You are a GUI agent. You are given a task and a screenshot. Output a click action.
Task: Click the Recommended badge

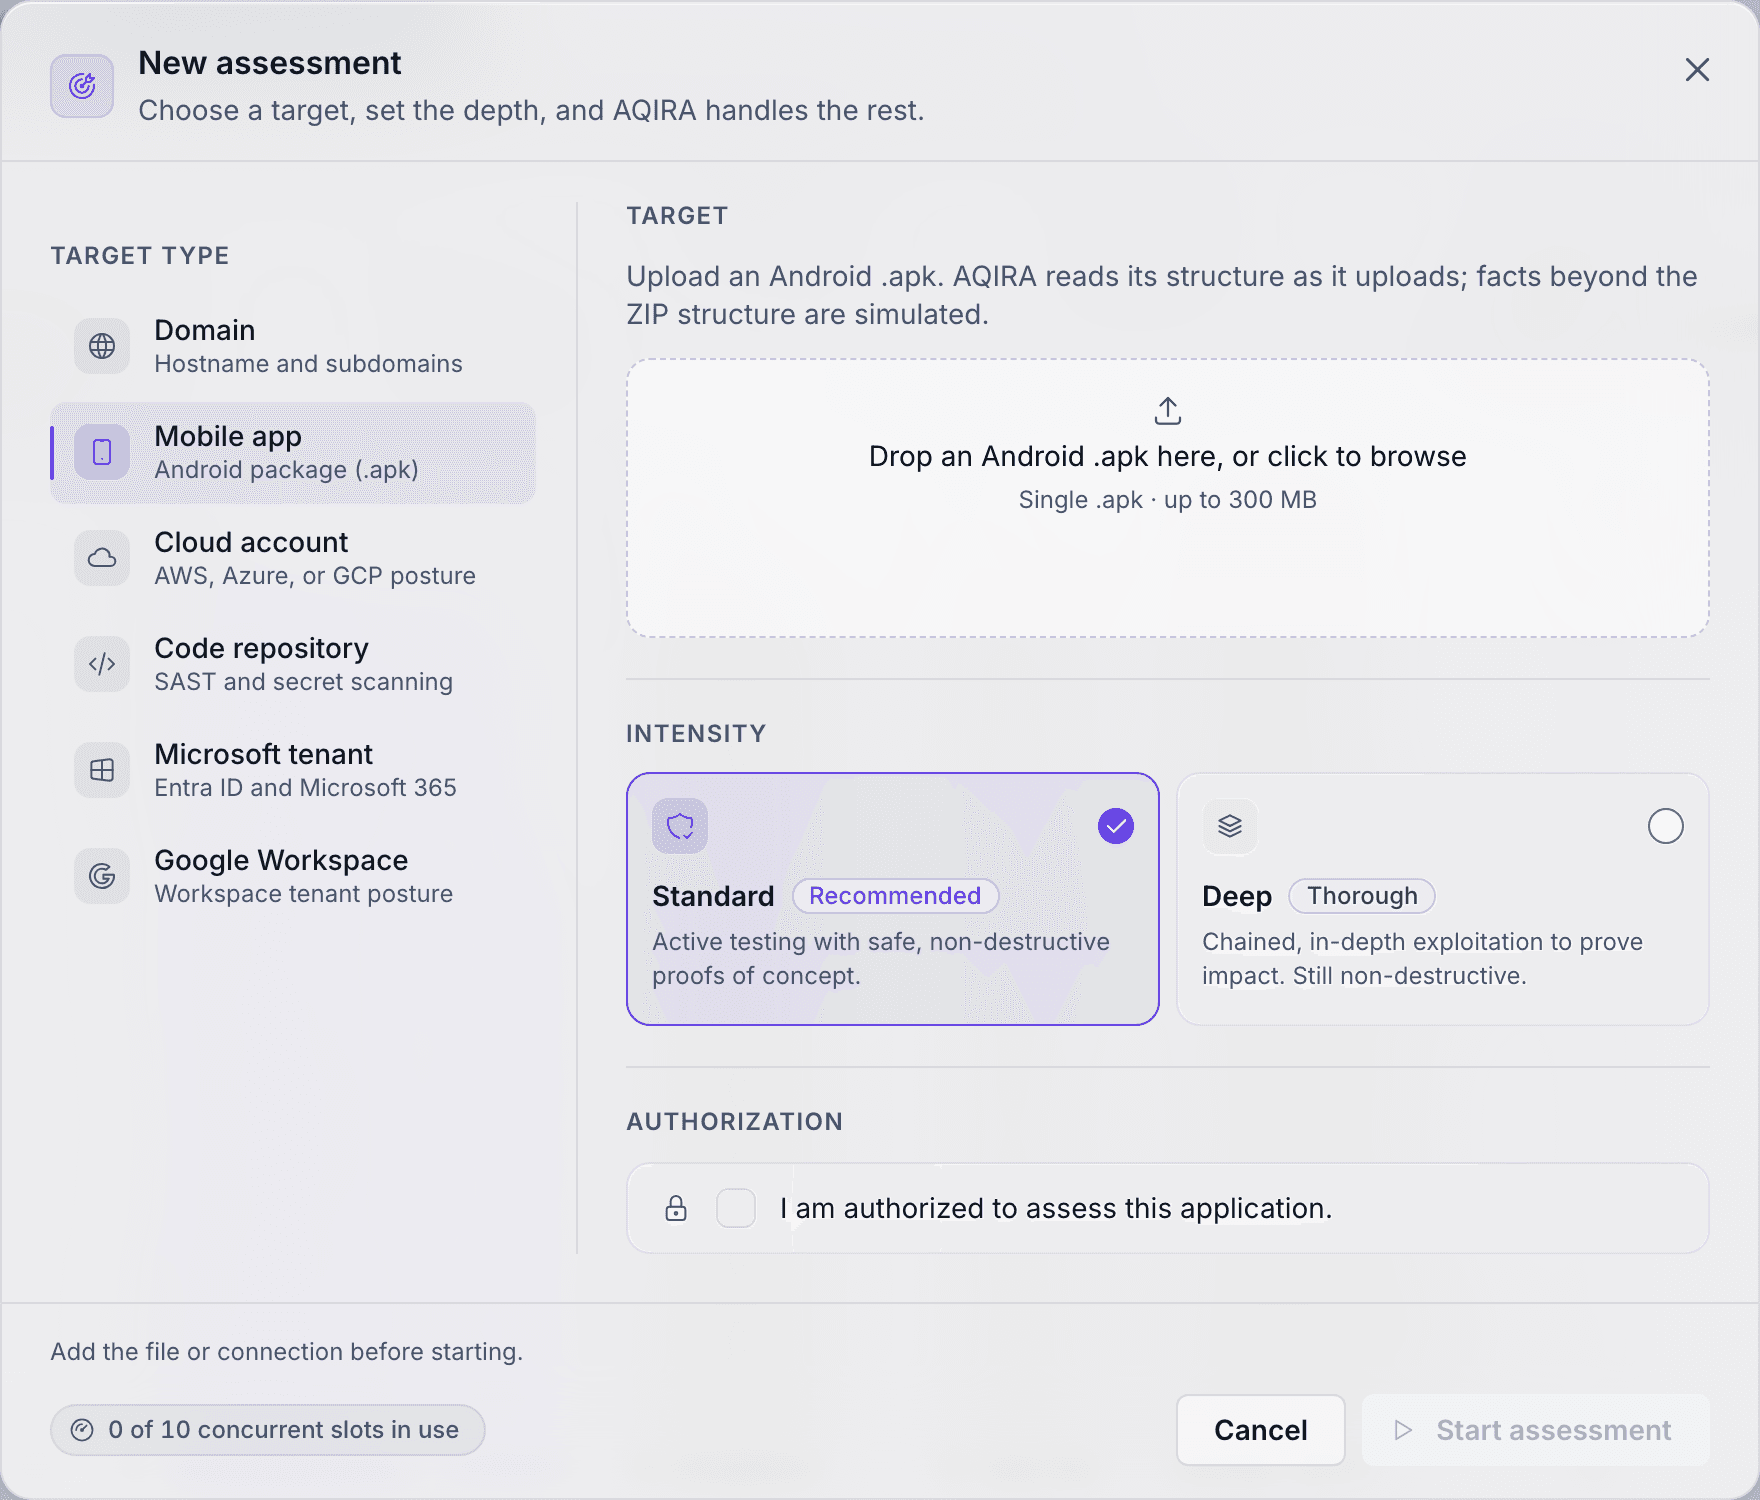895,896
